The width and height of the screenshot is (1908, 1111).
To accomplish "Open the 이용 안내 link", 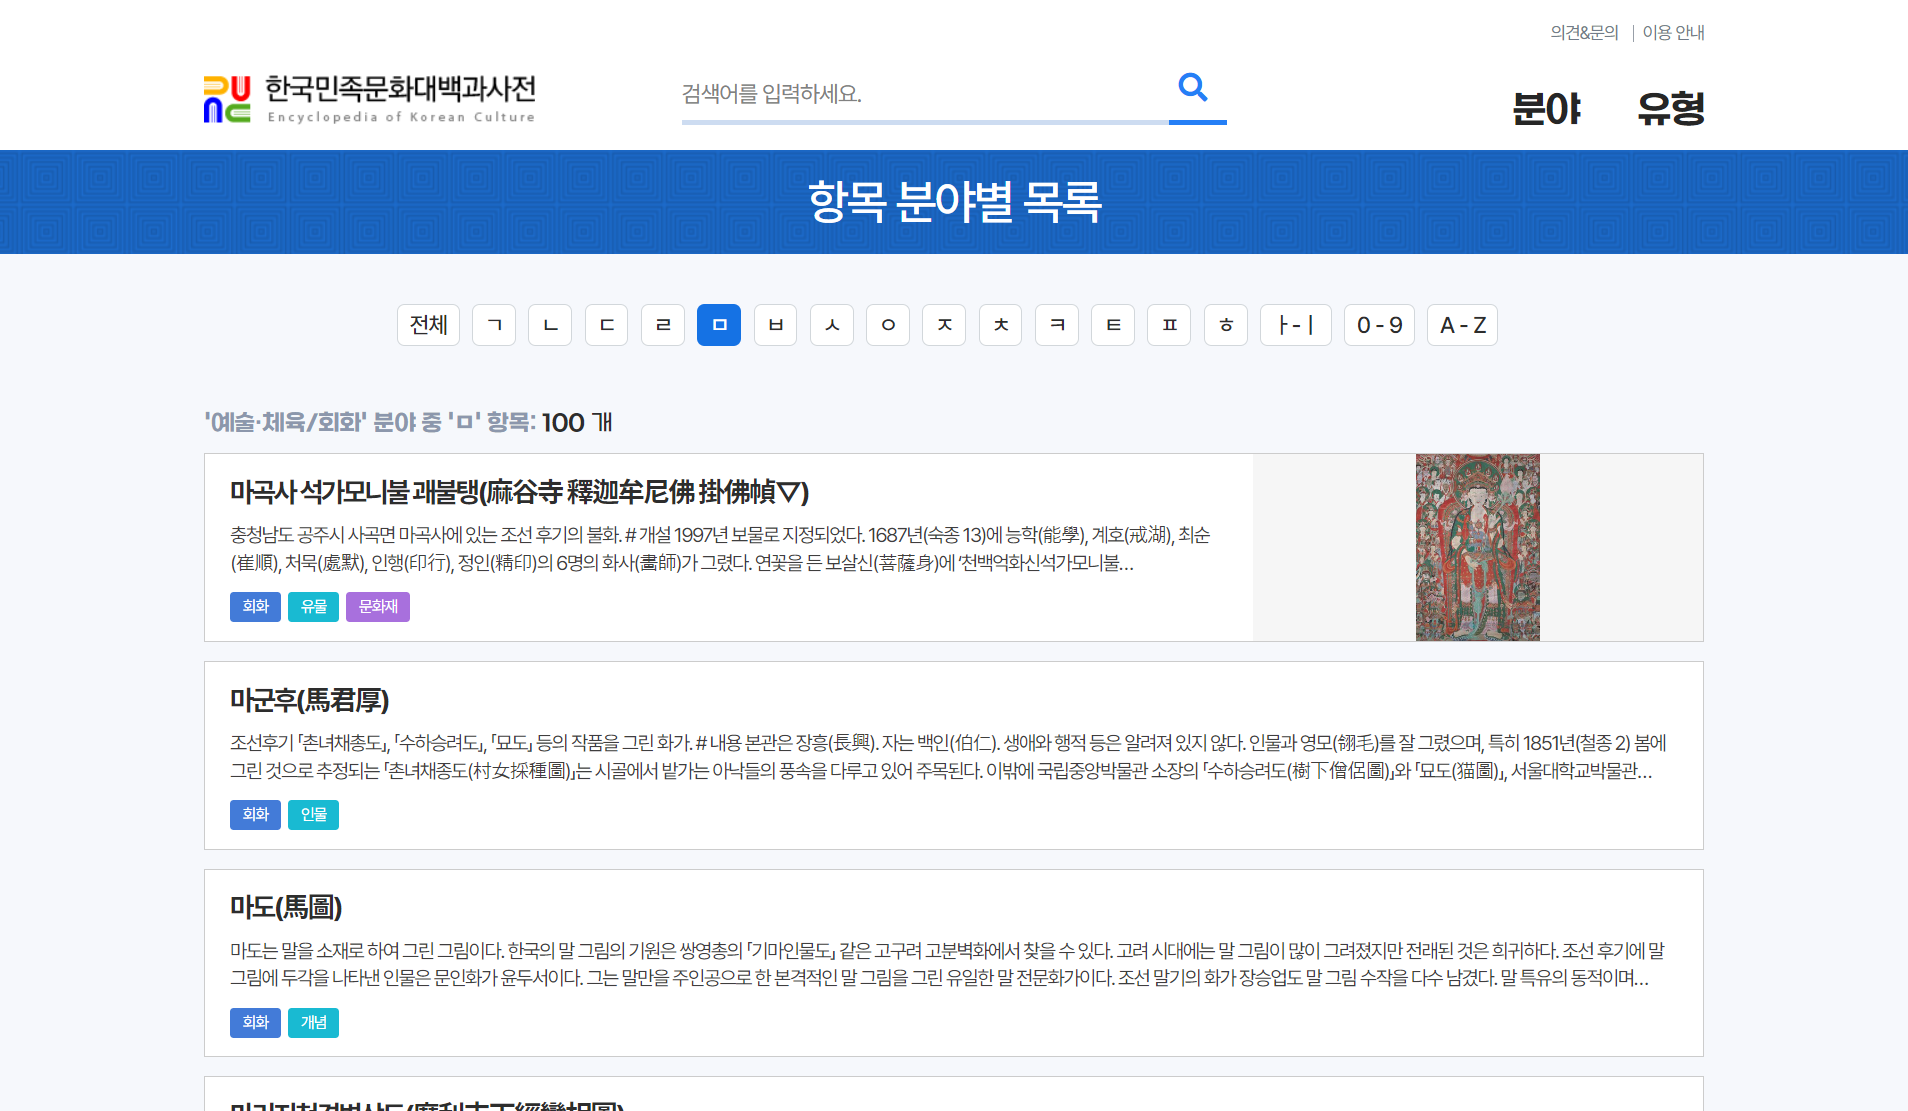I will [1673, 33].
